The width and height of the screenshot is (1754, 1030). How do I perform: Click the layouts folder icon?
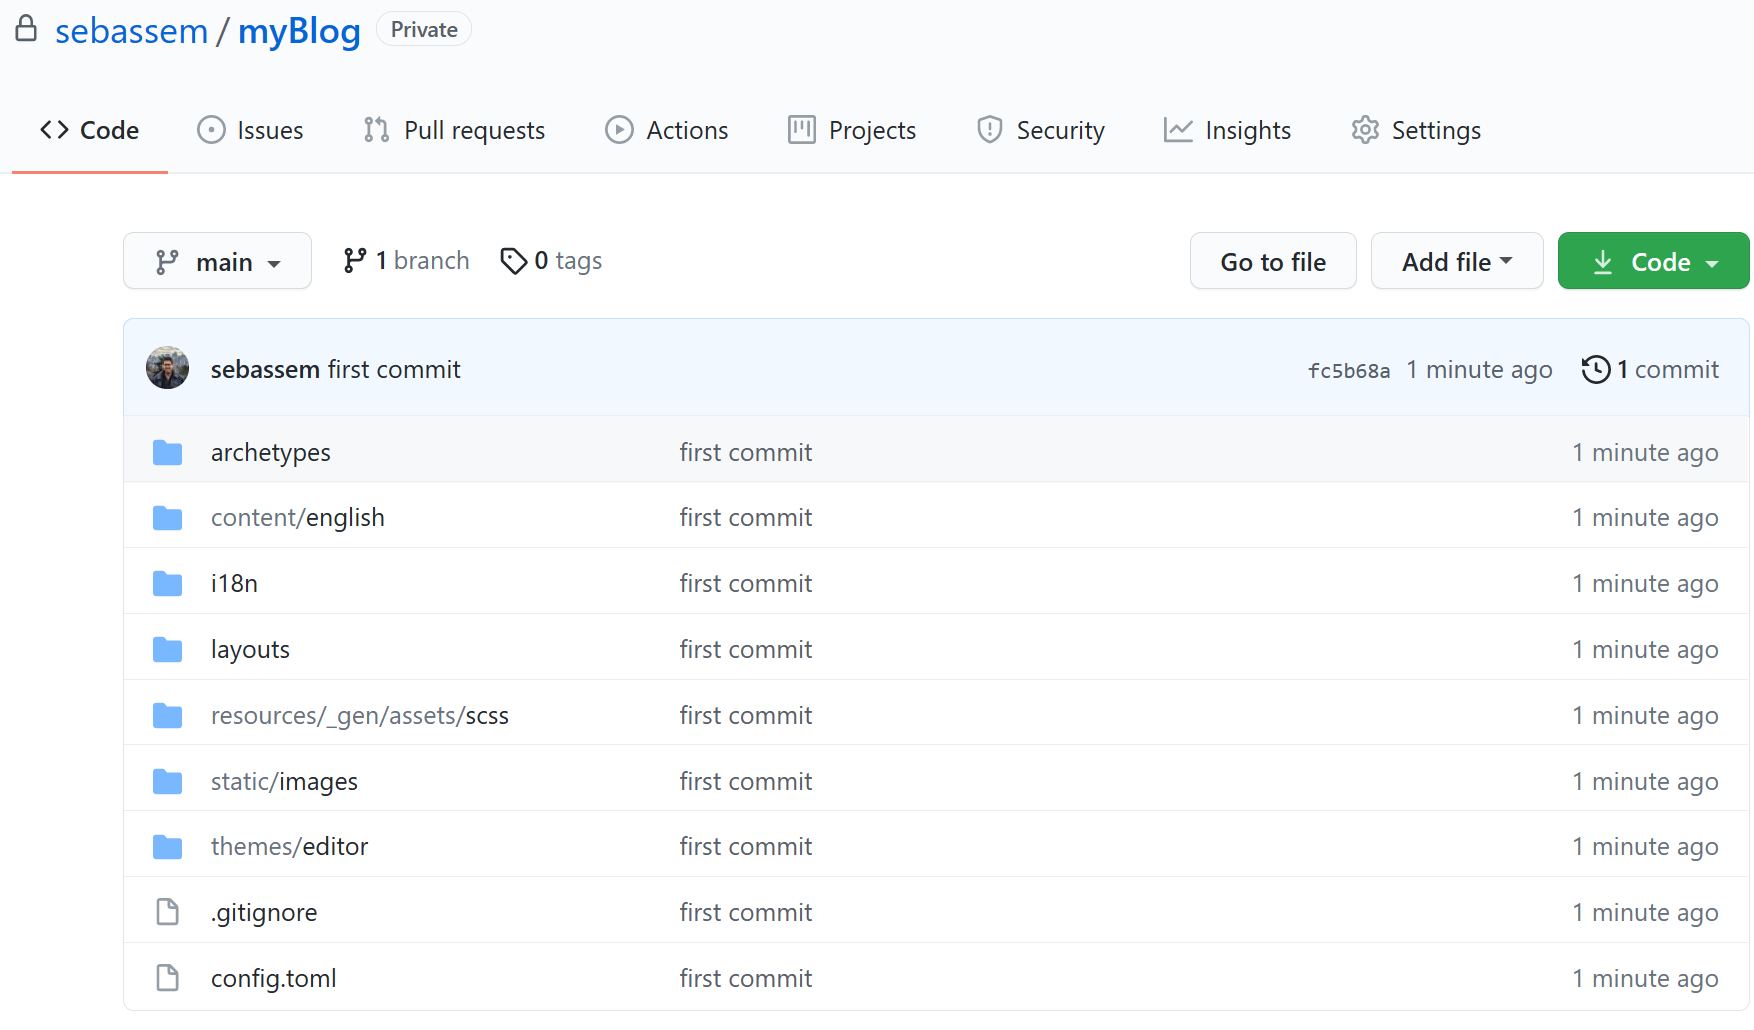click(x=167, y=650)
